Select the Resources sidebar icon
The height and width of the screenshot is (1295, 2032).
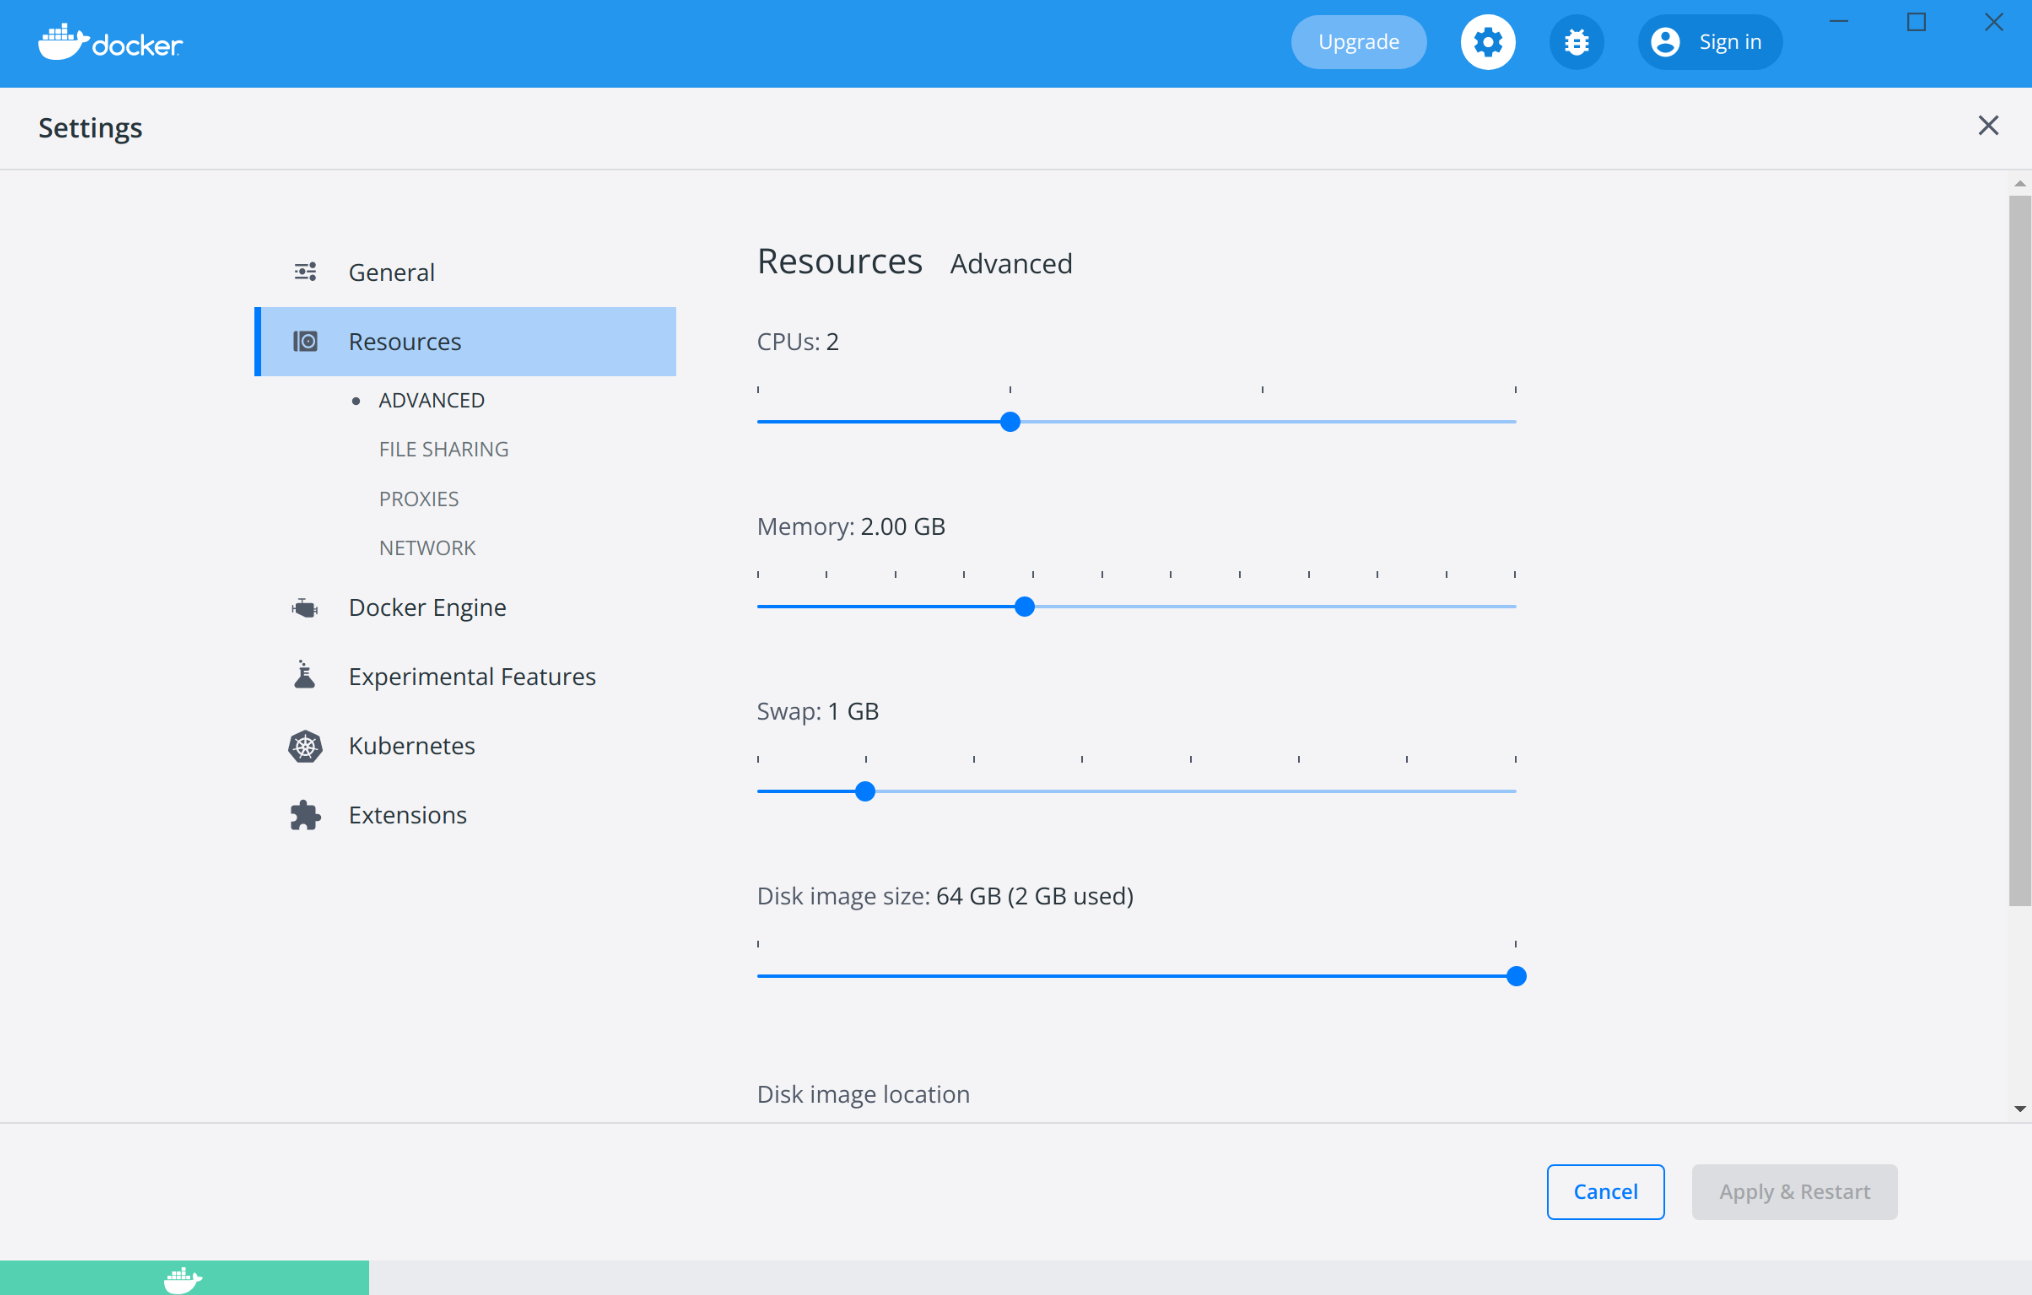click(x=306, y=341)
